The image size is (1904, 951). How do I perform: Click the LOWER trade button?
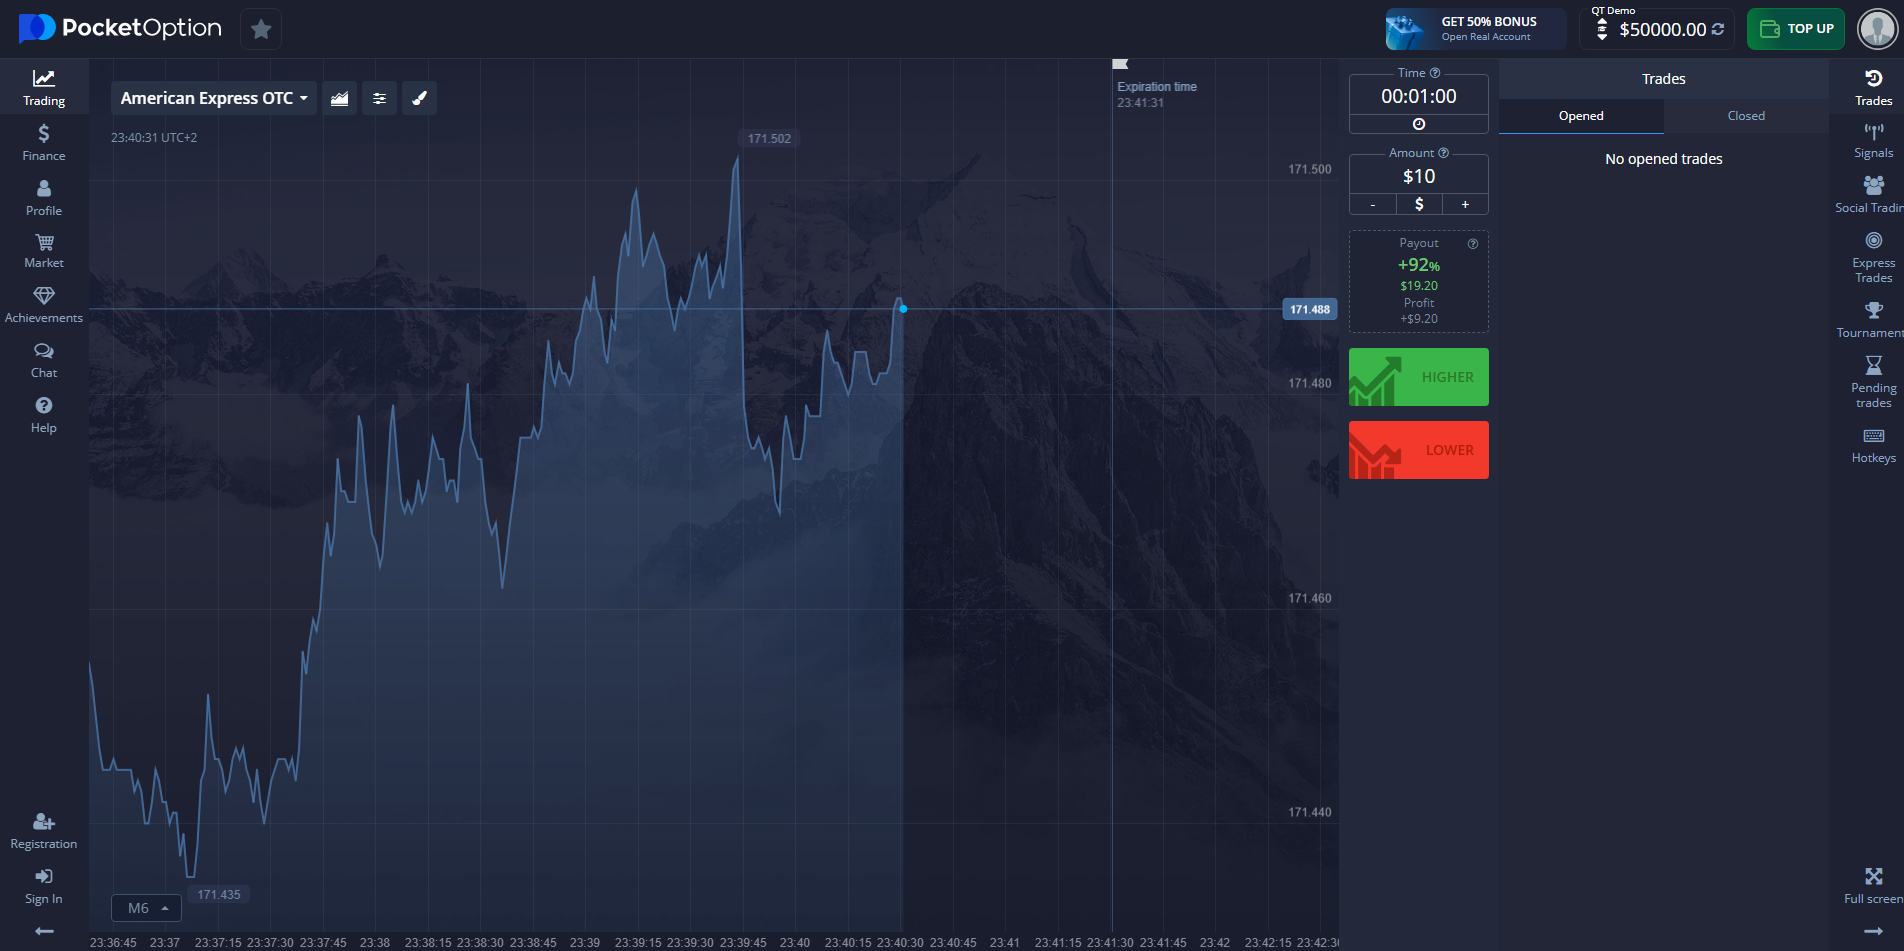coord(1418,450)
